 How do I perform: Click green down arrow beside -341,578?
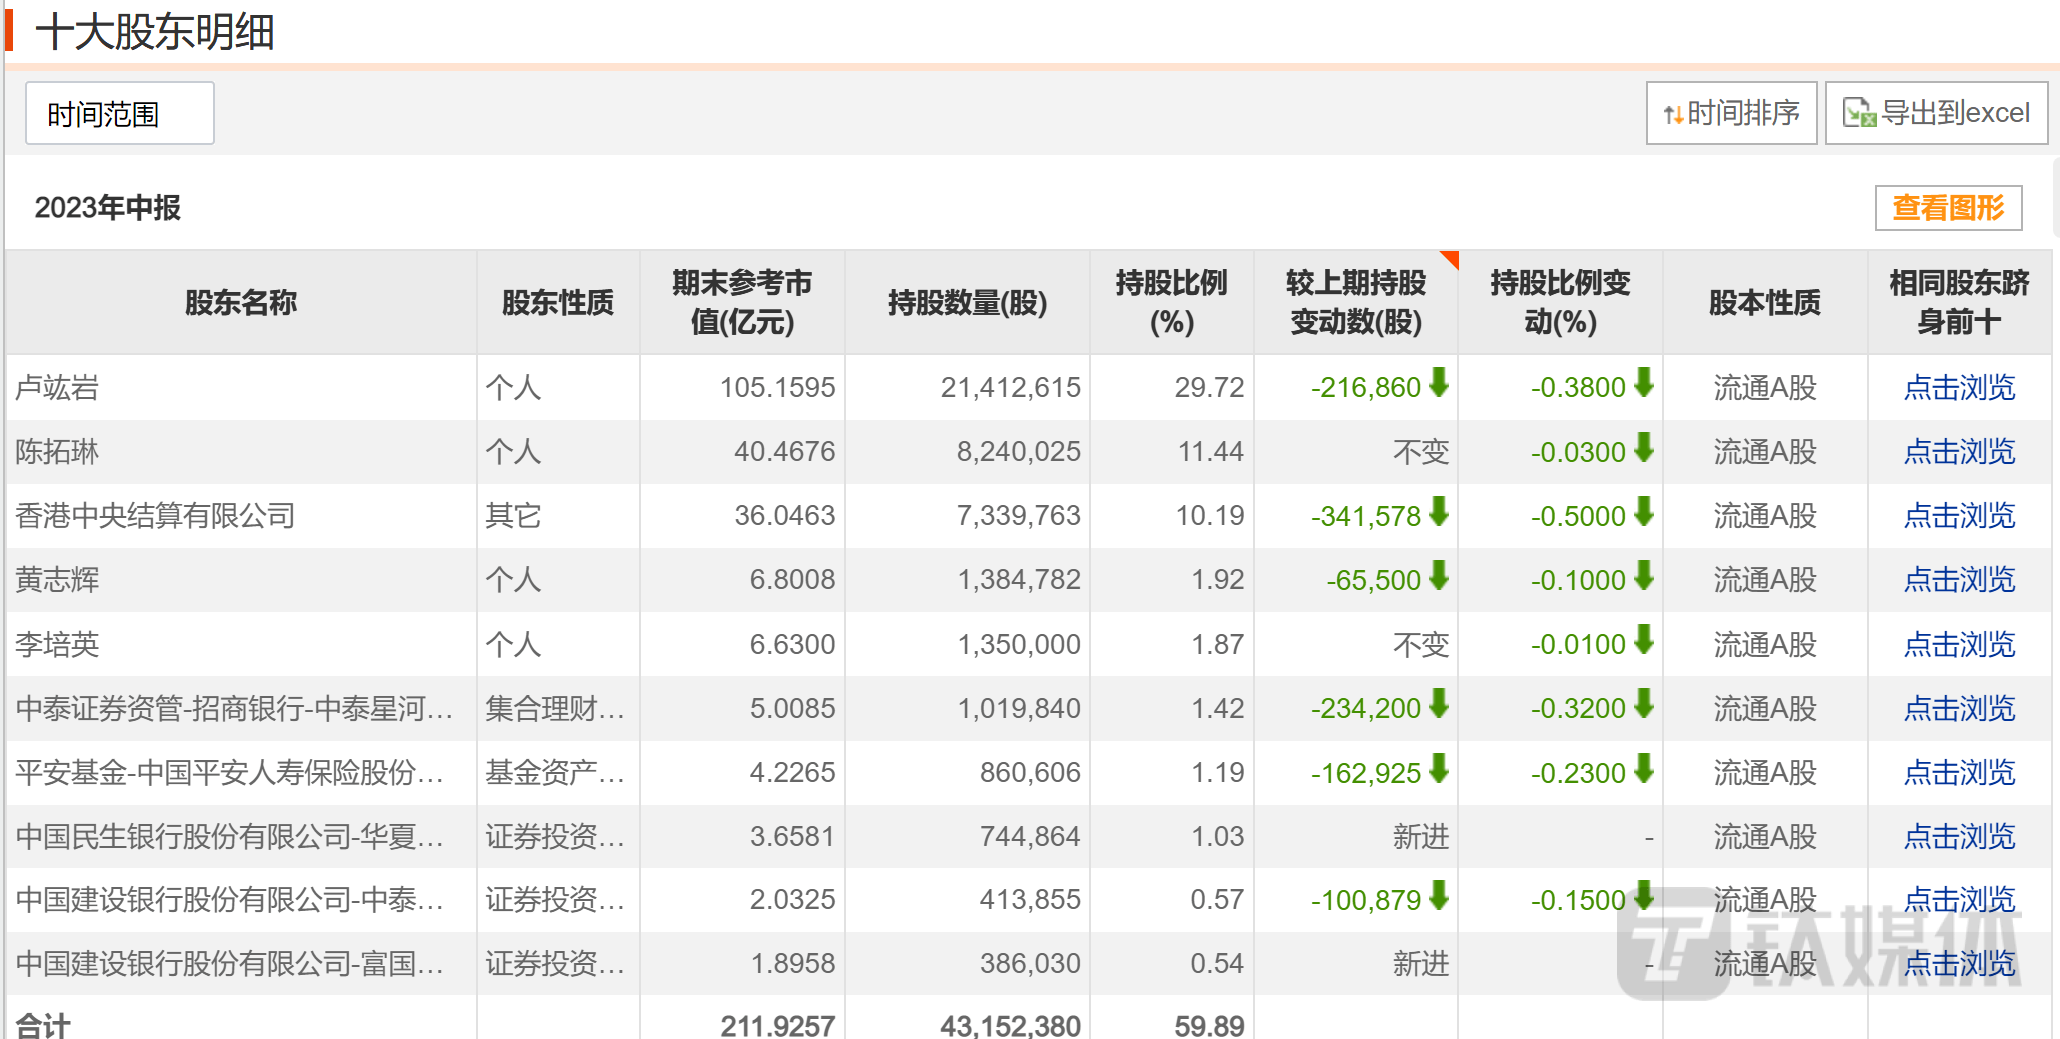coord(1439,512)
